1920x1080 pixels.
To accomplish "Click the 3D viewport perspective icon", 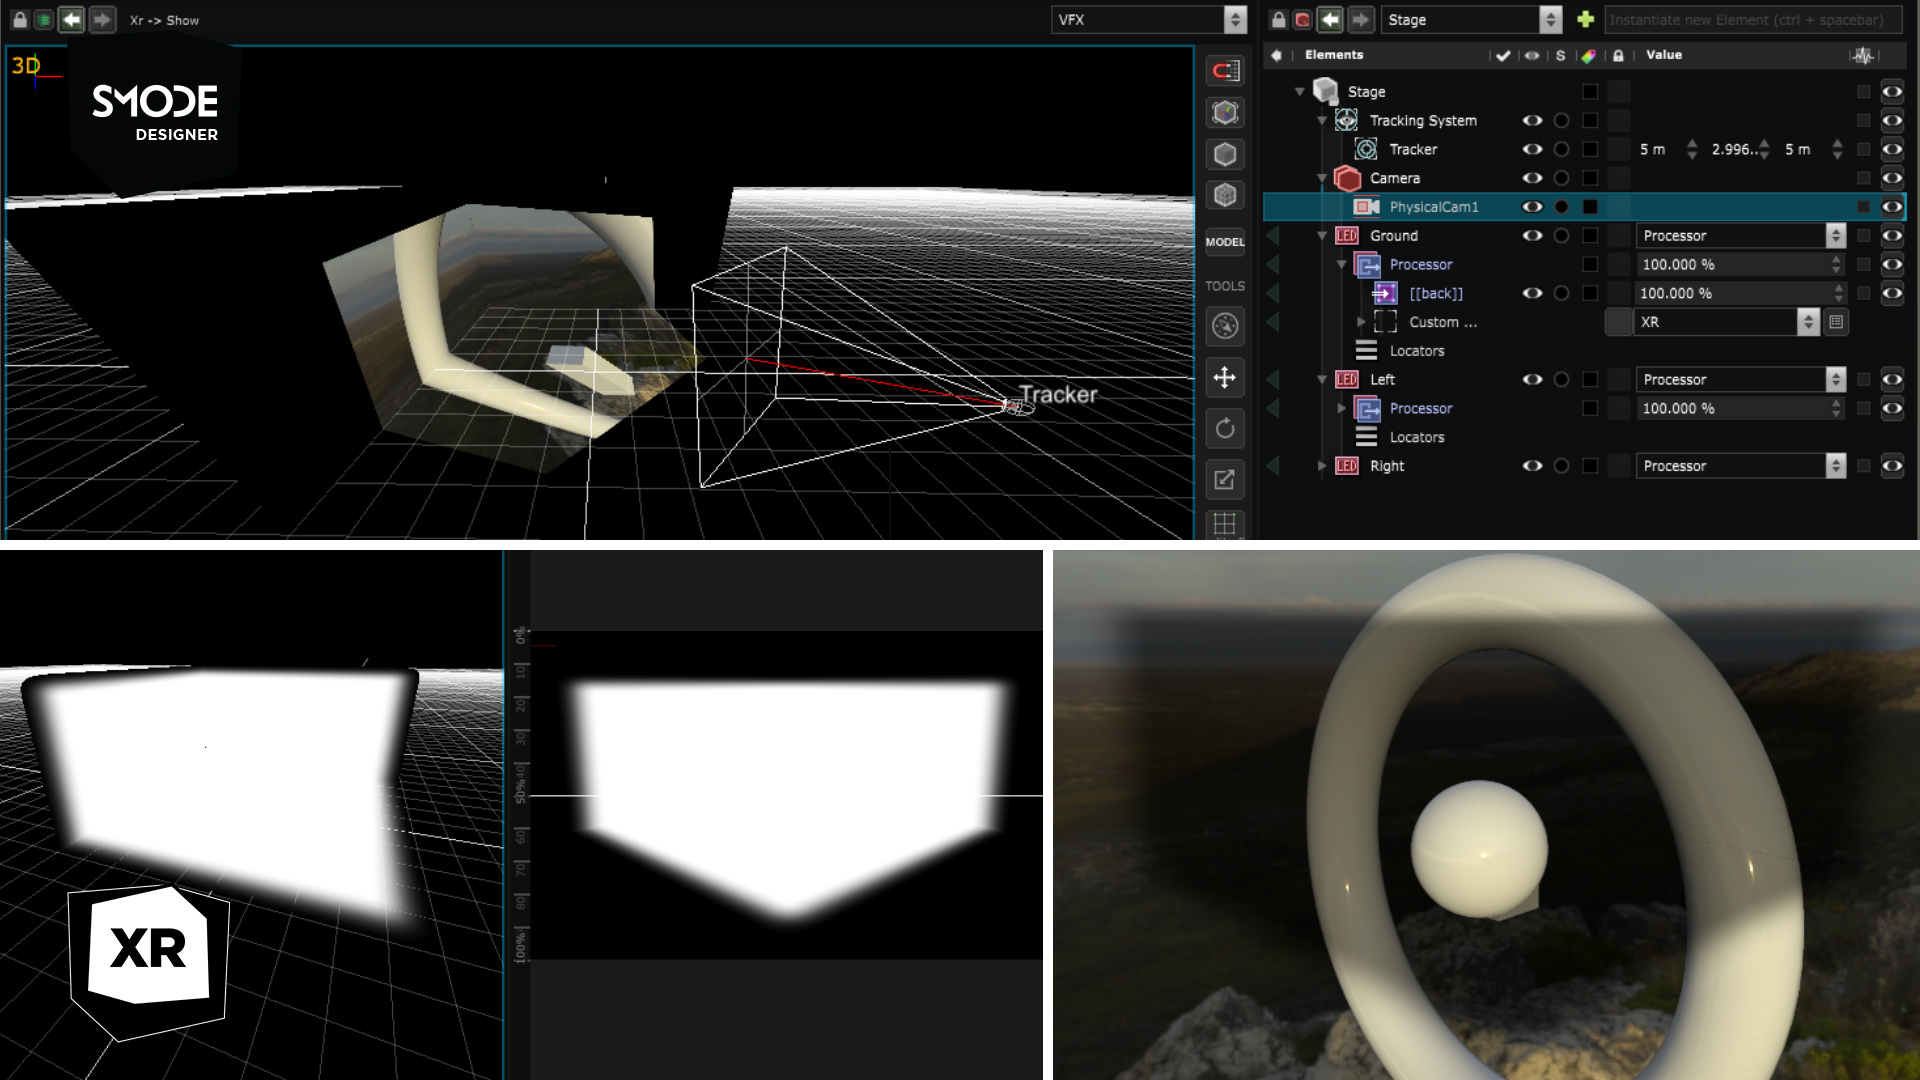I will pyautogui.click(x=24, y=65).
